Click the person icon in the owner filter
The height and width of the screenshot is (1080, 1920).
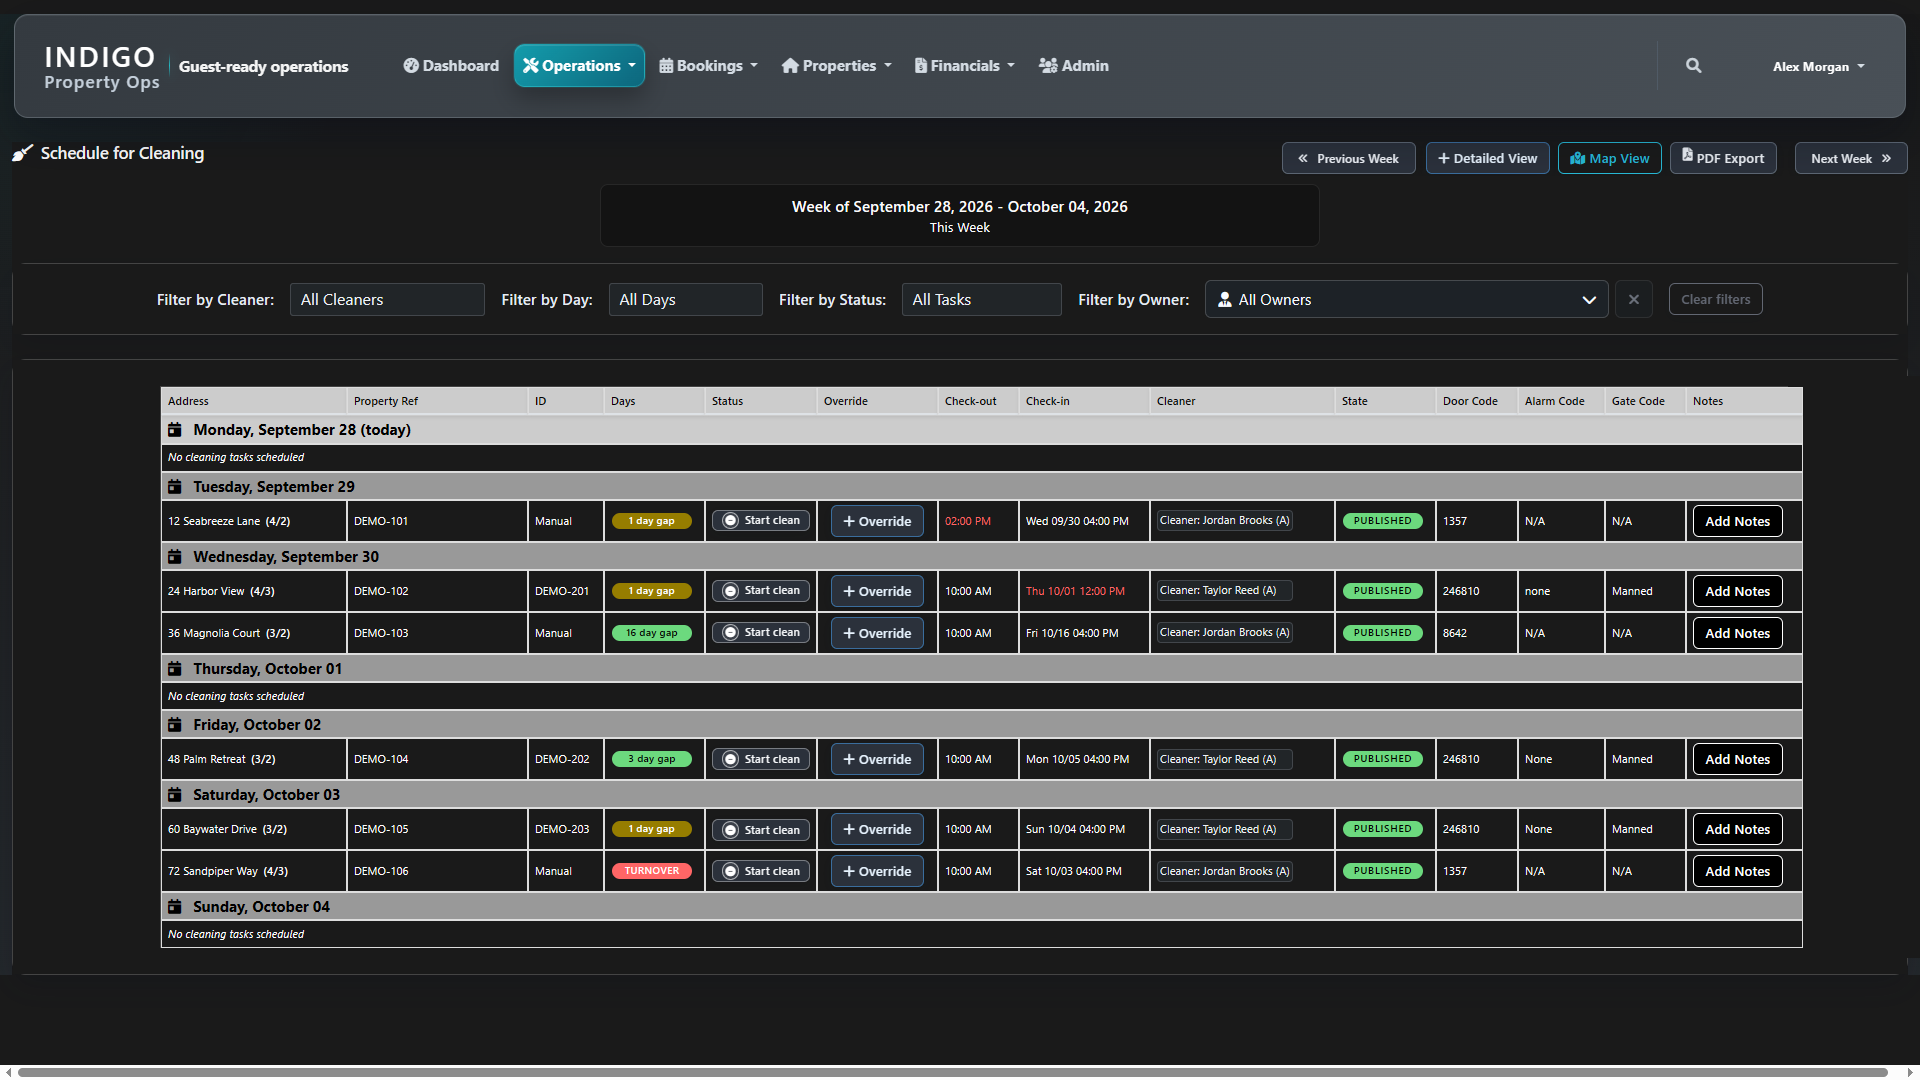[1225, 300]
